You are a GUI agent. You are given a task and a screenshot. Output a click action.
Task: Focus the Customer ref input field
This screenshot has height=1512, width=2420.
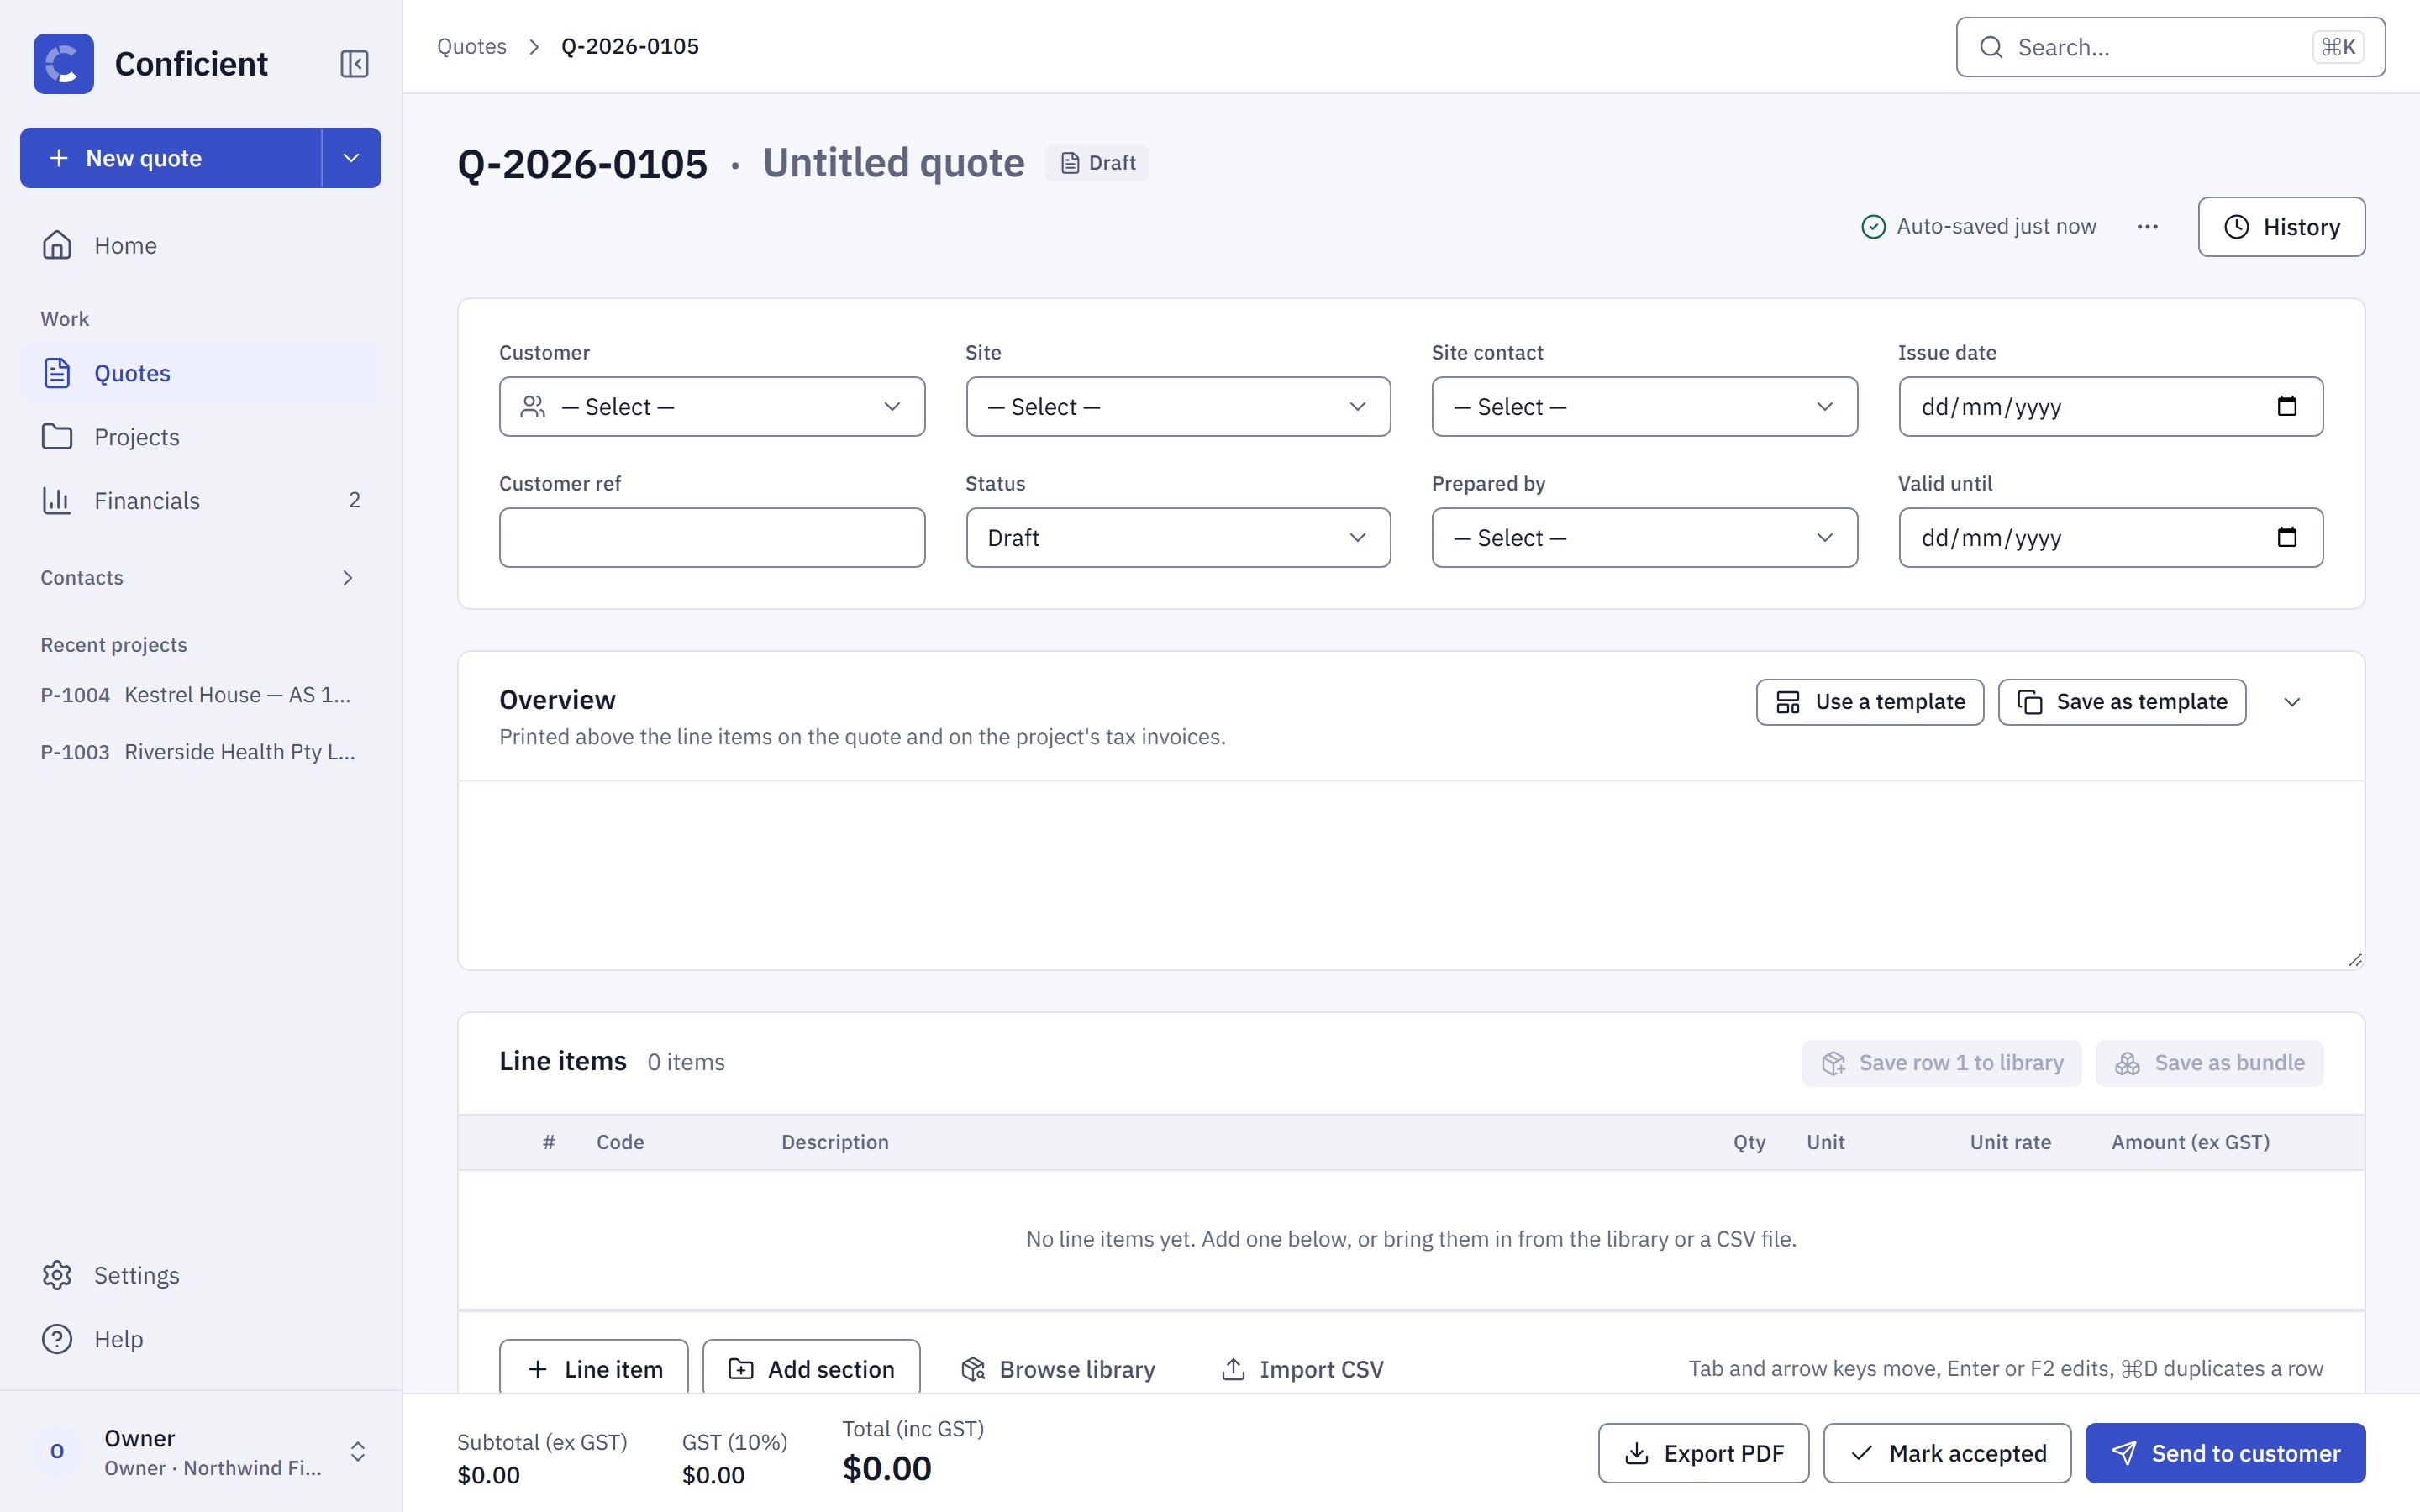[712, 538]
